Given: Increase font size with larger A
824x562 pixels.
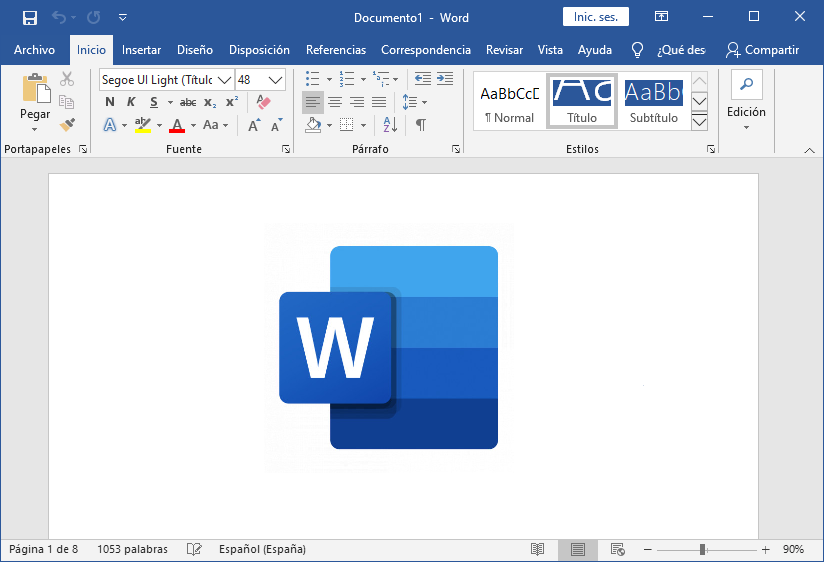Looking at the screenshot, I should [x=254, y=125].
